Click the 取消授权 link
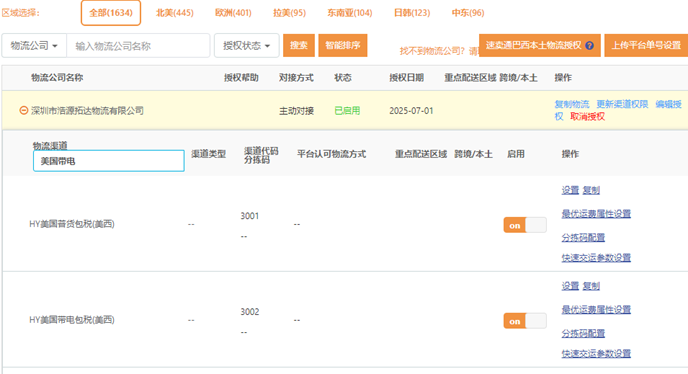Viewport: 688px width, 374px height. [587, 116]
